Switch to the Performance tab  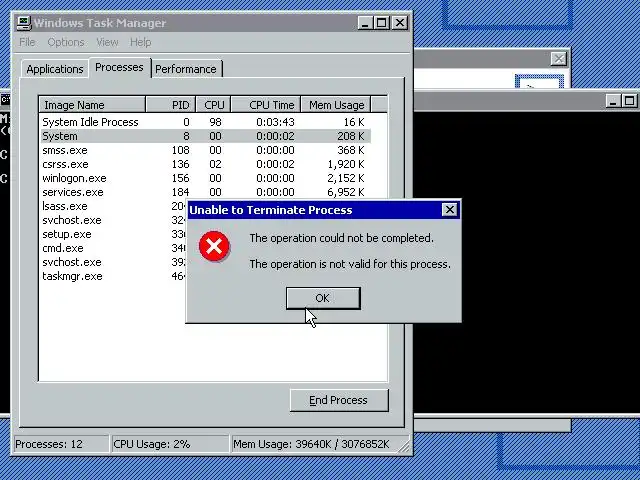(186, 69)
